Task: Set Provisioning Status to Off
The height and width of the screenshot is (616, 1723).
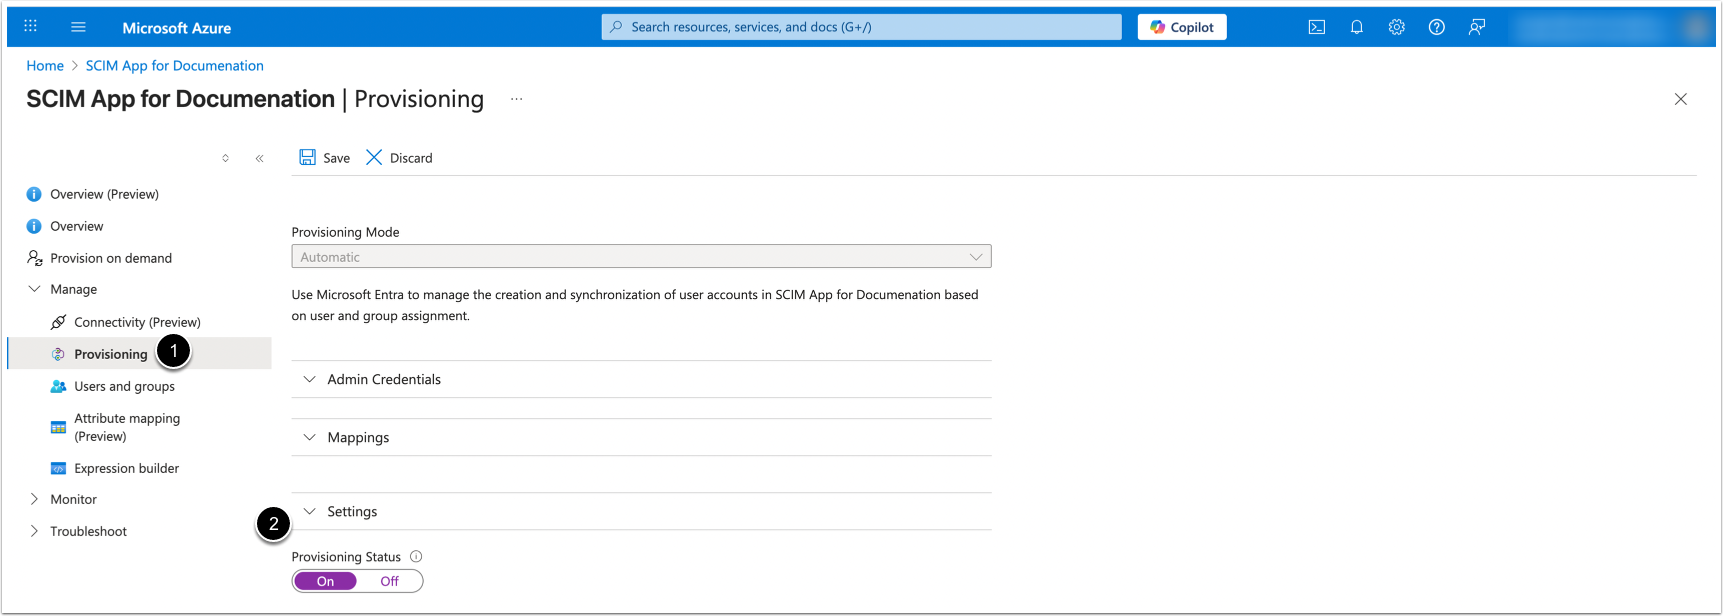Action: pyautogui.click(x=389, y=581)
